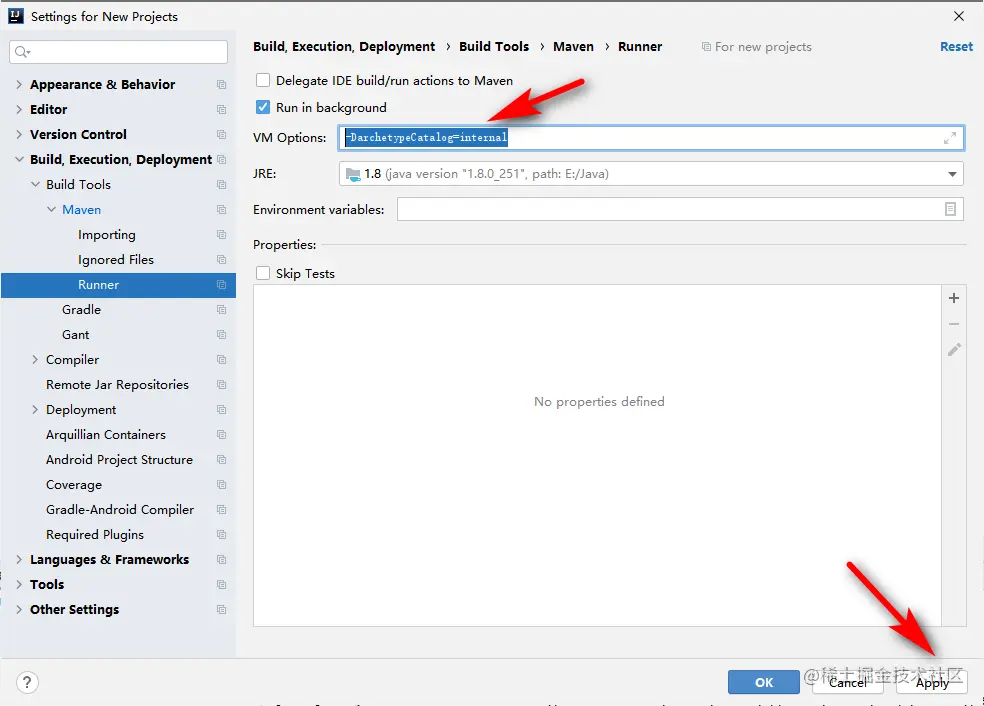Click the Environment variables input field

(x=680, y=209)
